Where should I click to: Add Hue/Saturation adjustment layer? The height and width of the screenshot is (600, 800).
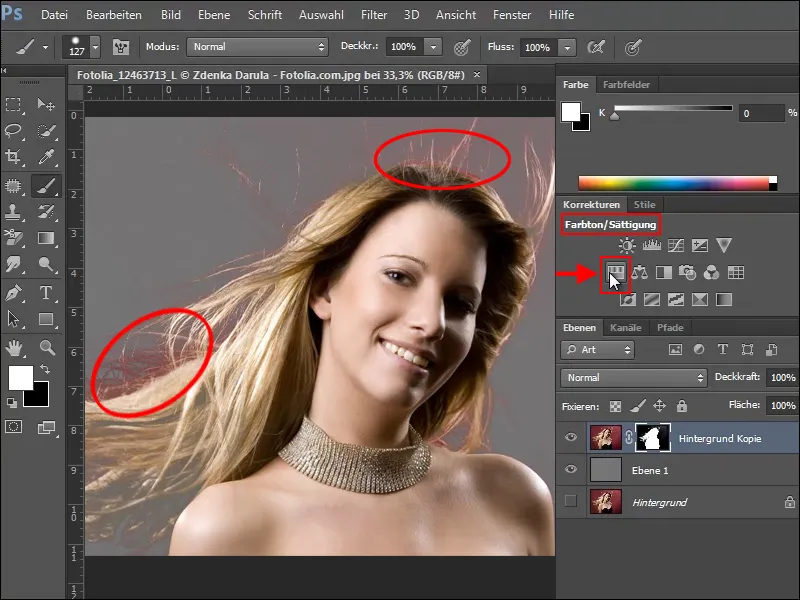[616, 272]
